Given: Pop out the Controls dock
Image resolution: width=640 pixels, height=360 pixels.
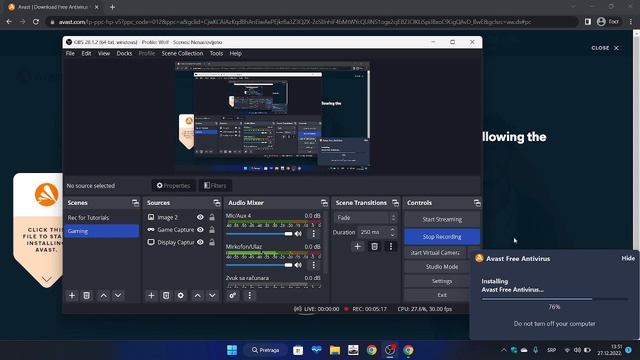Looking at the screenshot, I should tap(477, 203).
